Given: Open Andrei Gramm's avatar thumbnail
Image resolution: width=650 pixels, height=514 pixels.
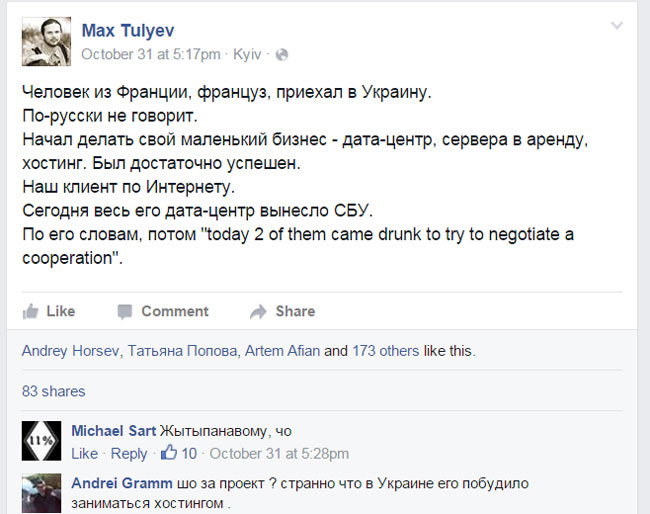Looking at the screenshot, I should pyautogui.click(x=42, y=493).
